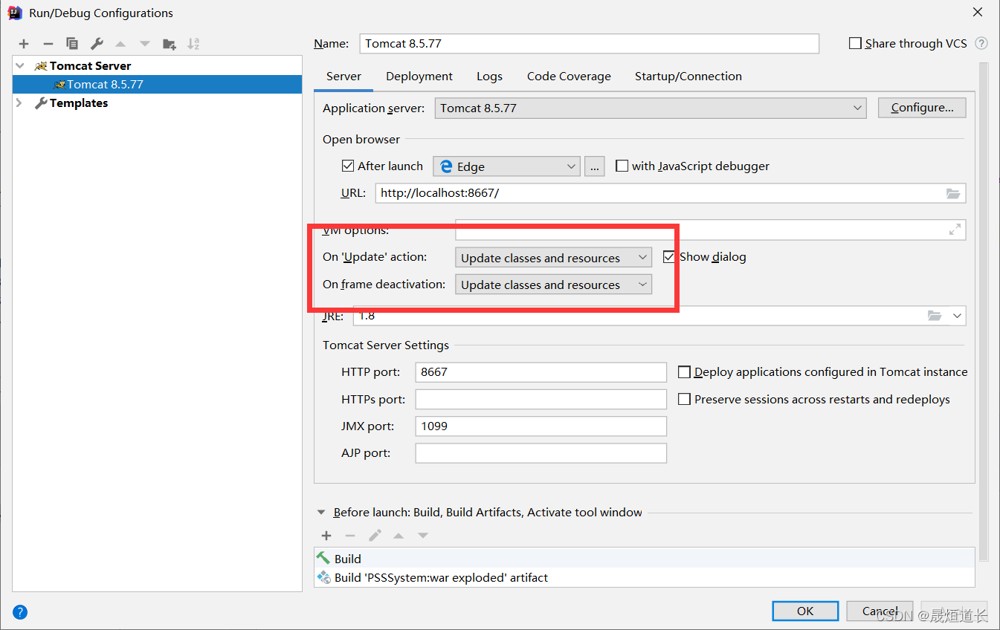Move configuration up in the list
The image size is (1000, 630).
[x=121, y=44]
